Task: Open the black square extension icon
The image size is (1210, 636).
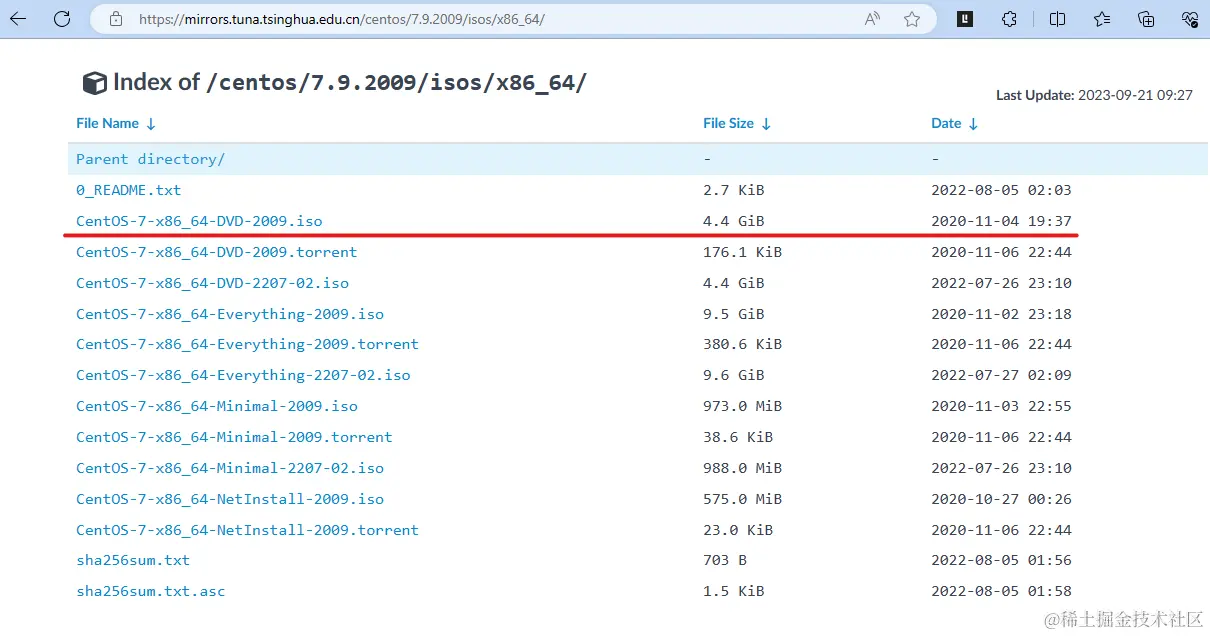Action: click(965, 18)
